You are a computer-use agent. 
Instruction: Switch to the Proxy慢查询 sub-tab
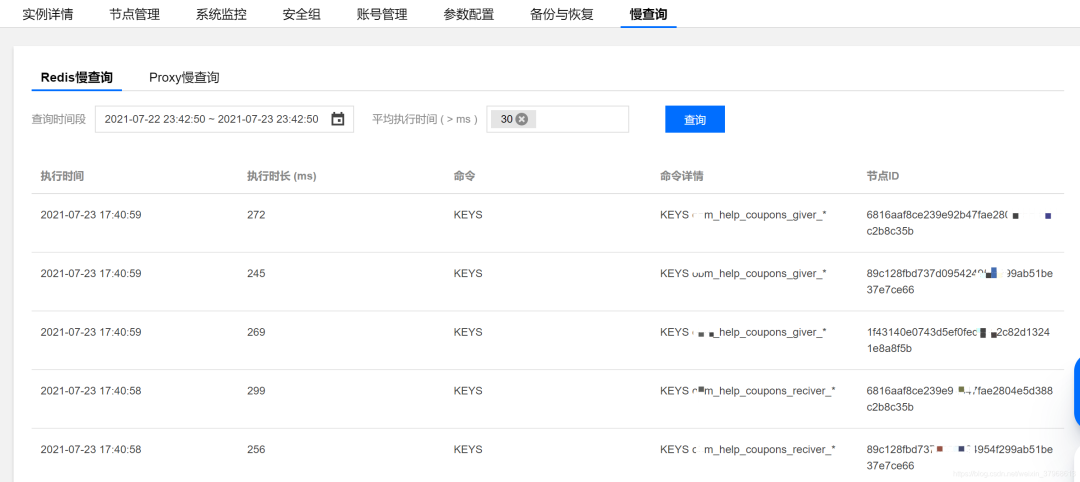click(184, 77)
